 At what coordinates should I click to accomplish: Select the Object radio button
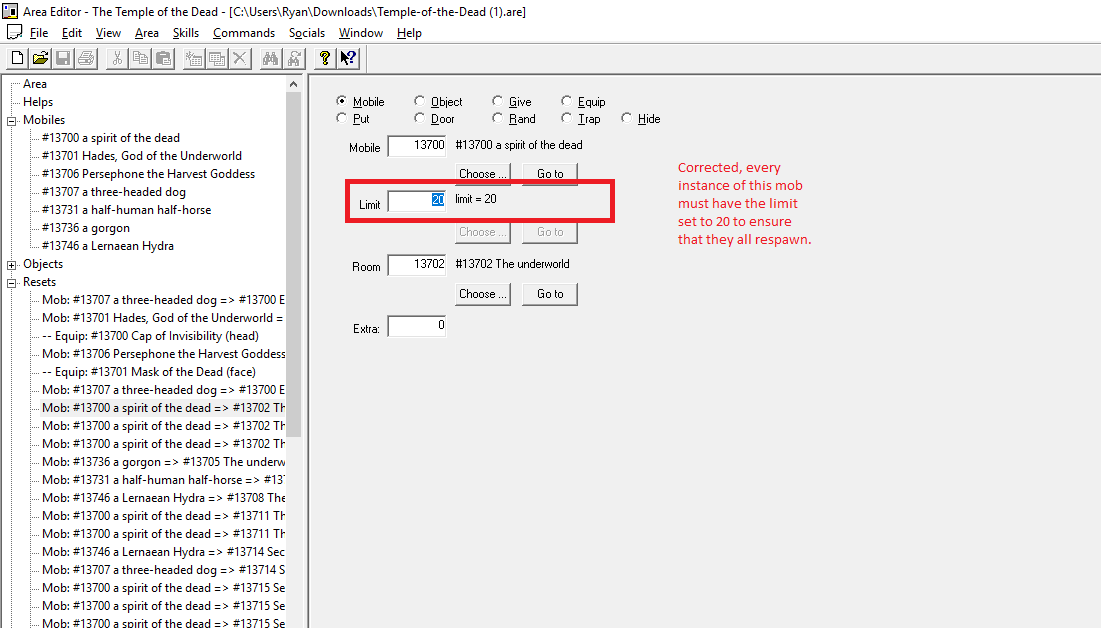tap(420, 101)
